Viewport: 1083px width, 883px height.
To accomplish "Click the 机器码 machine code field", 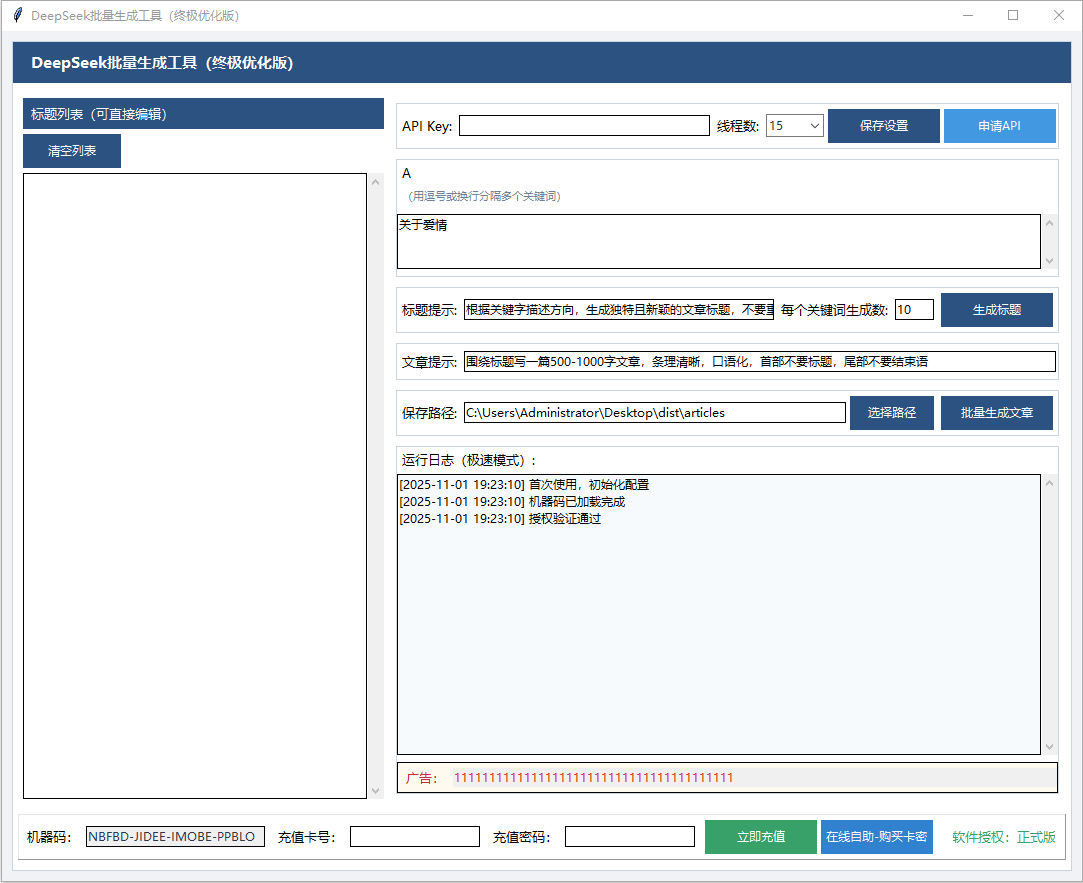I will pyautogui.click(x=175, y=837).
